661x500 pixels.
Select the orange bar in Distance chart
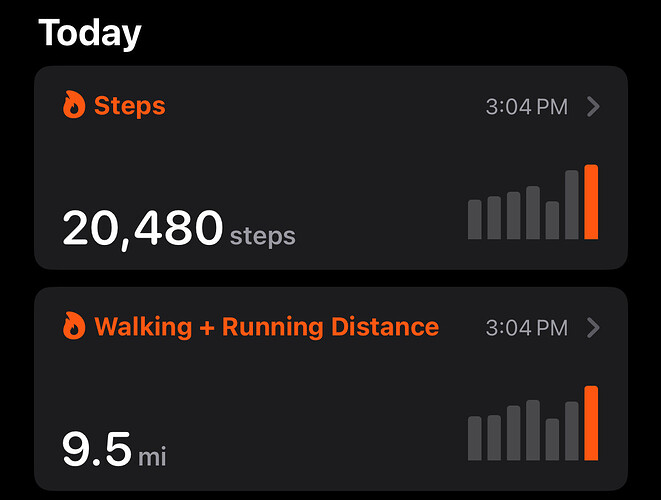591,423
